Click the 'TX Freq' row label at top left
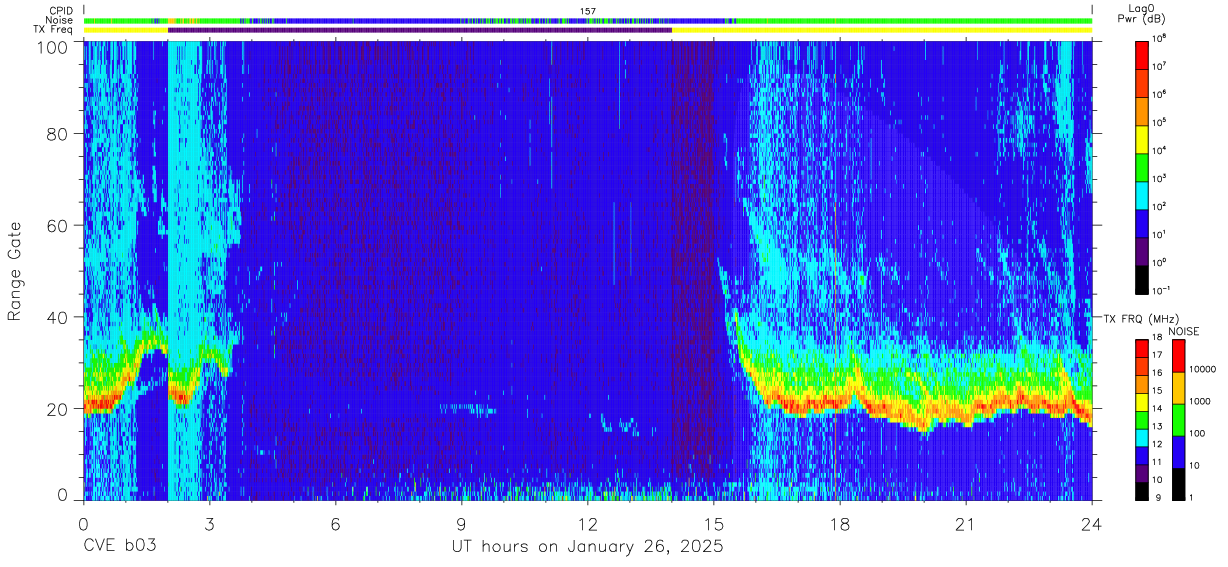The height and width of the screenshot is (567, 1228). [x=53, y=29]
